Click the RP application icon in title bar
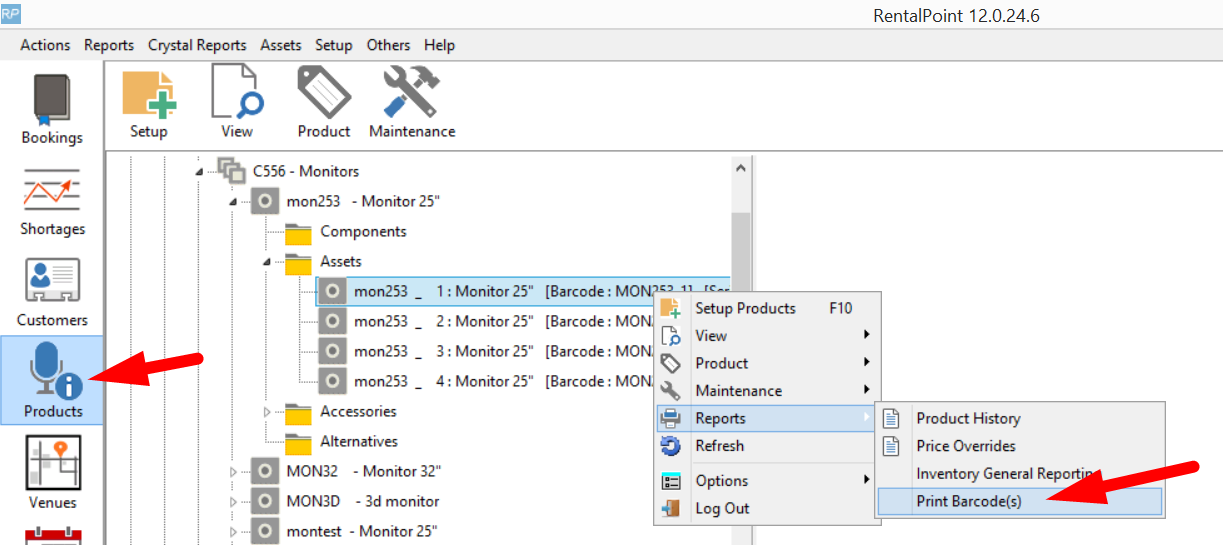Image resolution: width=1223 pixels, height=545 pixels. point(11,14)
